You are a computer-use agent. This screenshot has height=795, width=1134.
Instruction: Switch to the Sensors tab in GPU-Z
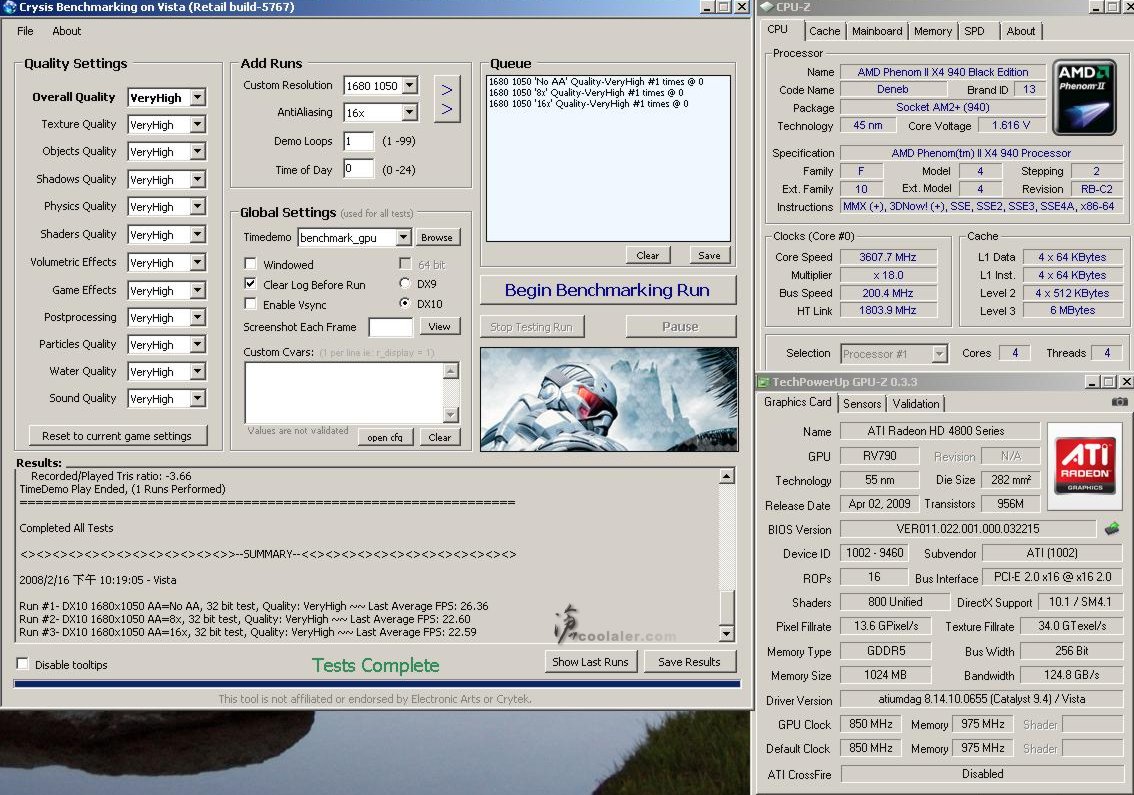pos(861,404)
